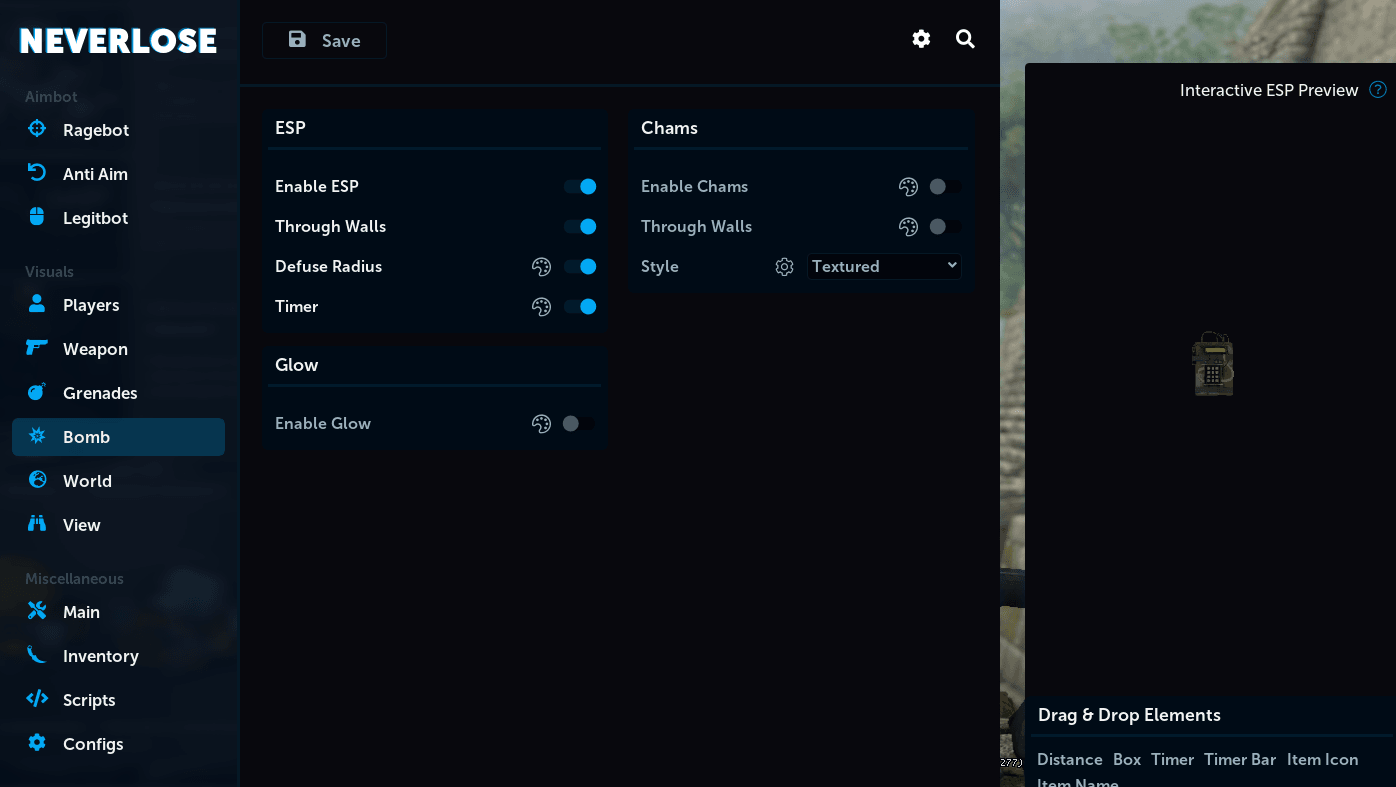Select the Scripts tab label
Screen dimensions: 1396x787
[89, 700]
